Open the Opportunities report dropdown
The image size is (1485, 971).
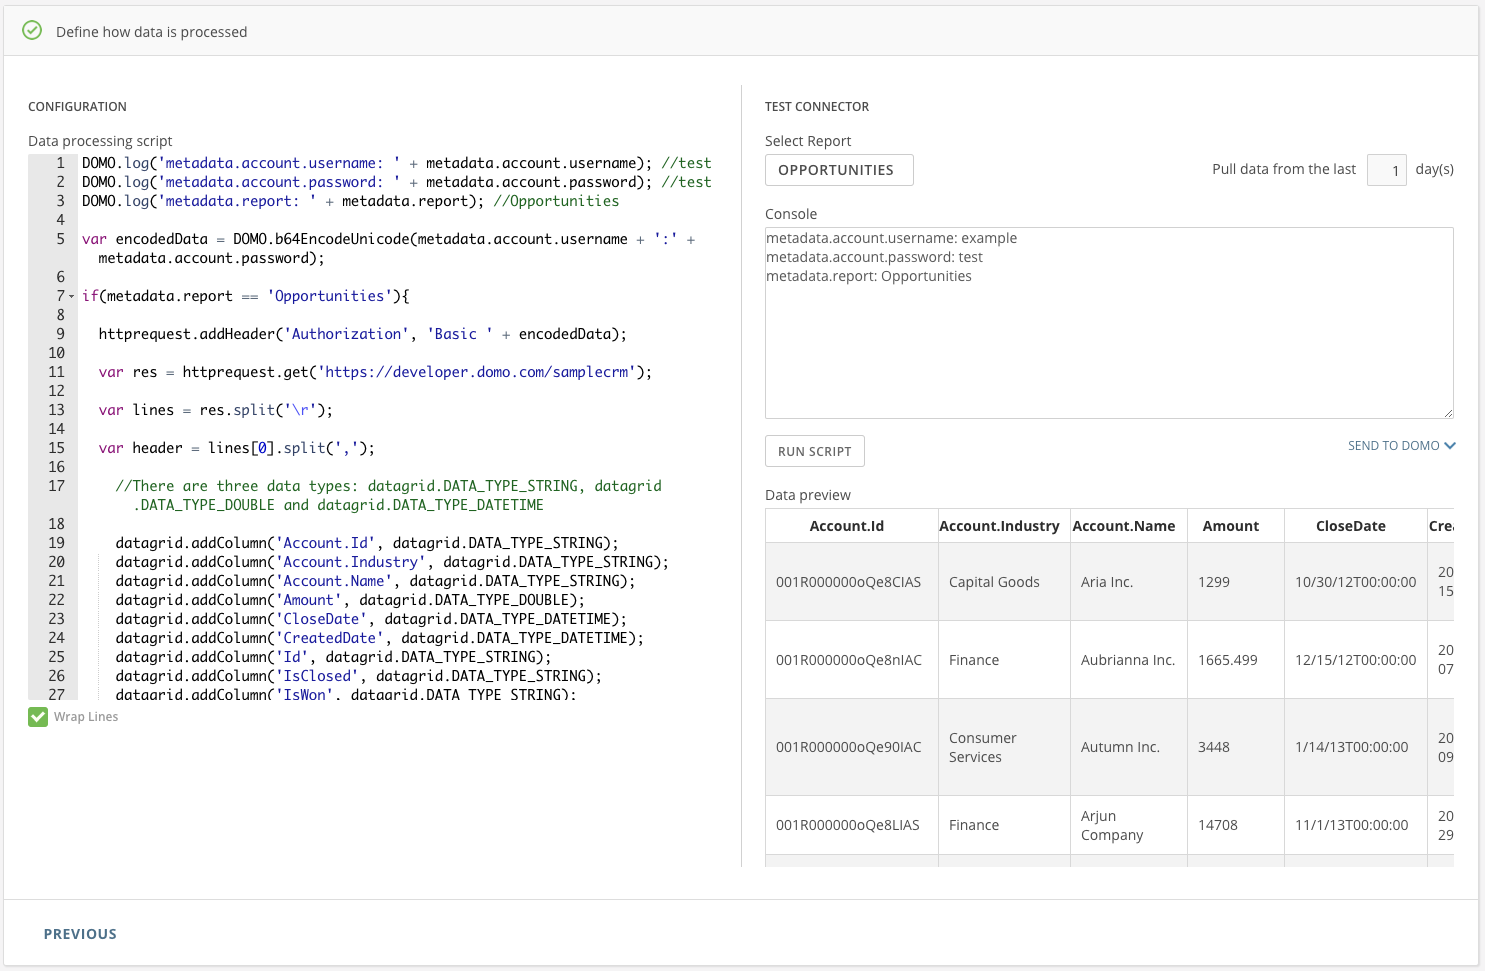[x=839, y=170]
